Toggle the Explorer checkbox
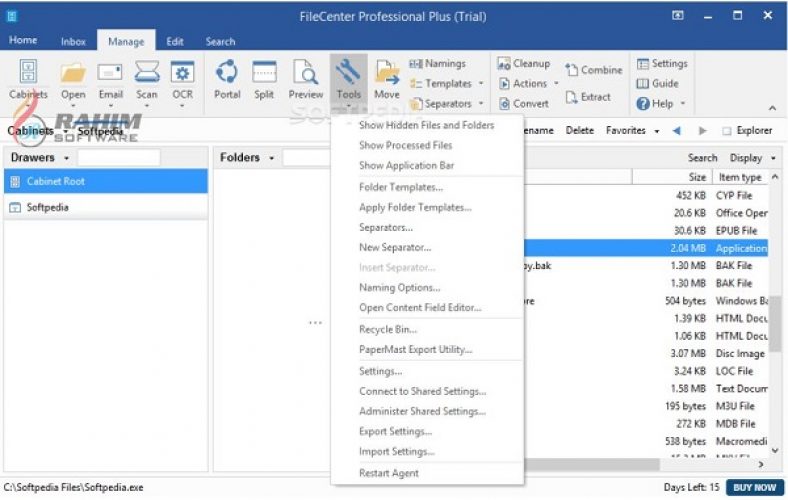The image size is (788, 500). point(727,131)
